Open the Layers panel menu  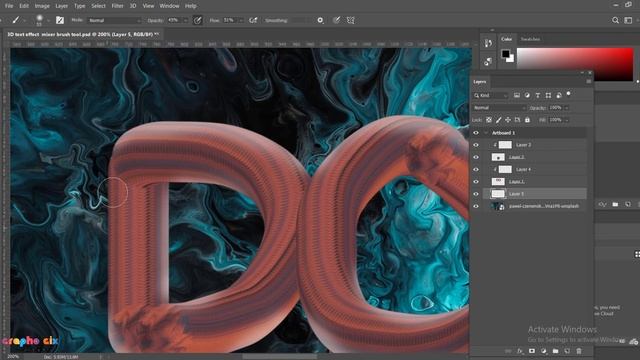[x=589, y=81]
